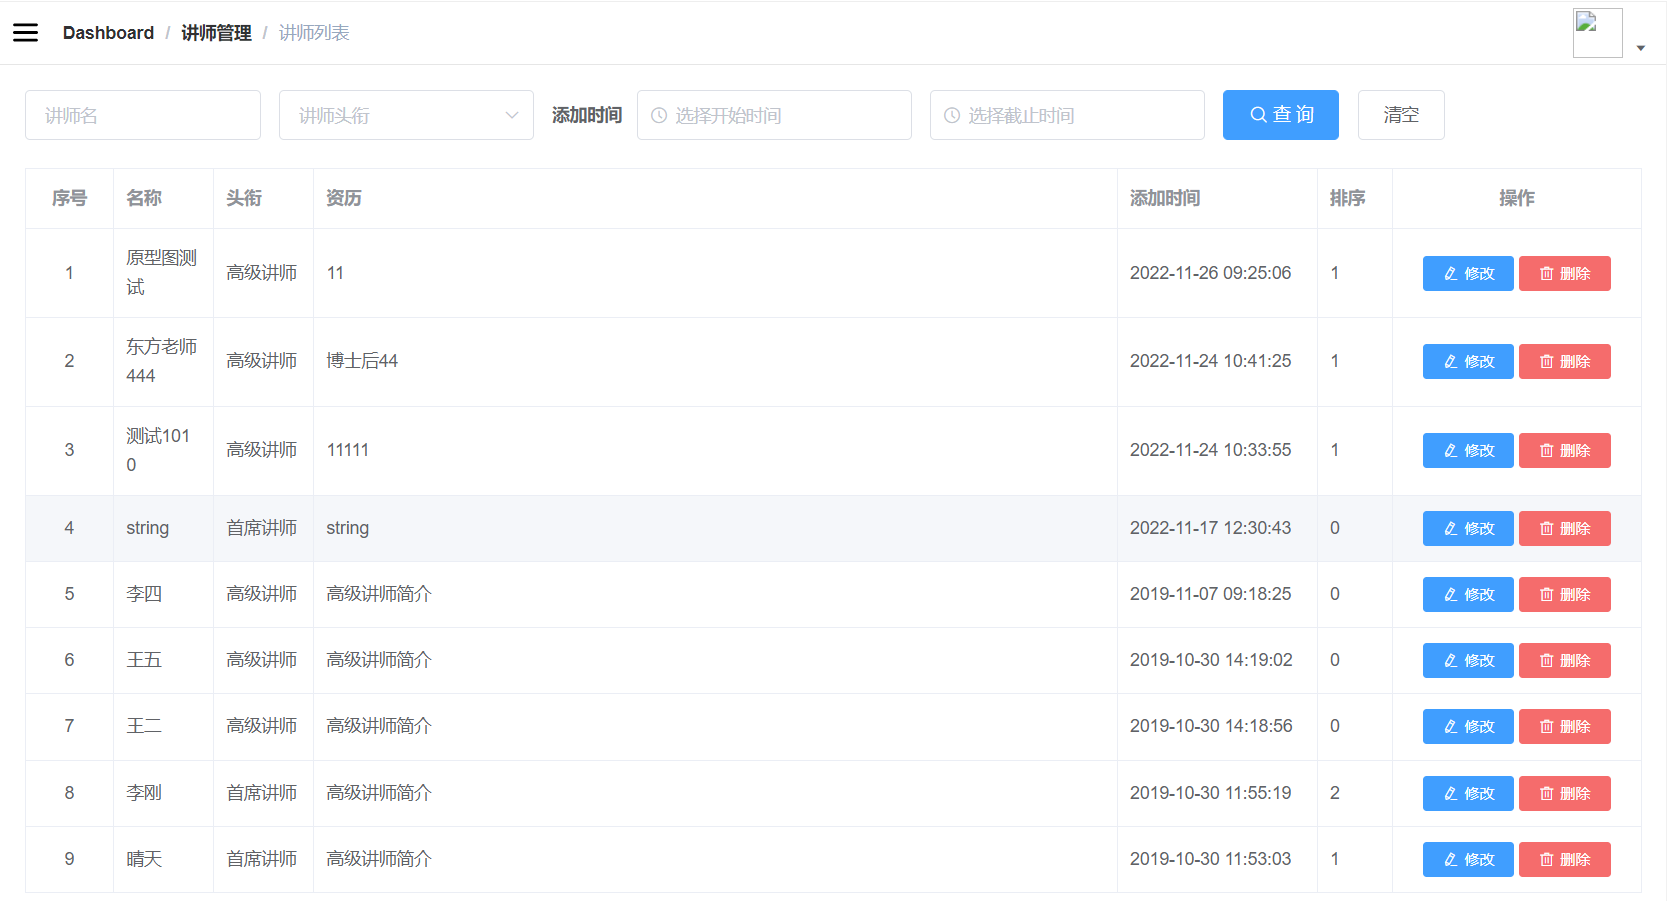Viewport: 1667px width, 901px height.
Task: Click the 序号 column header
Action: point(69,198)
